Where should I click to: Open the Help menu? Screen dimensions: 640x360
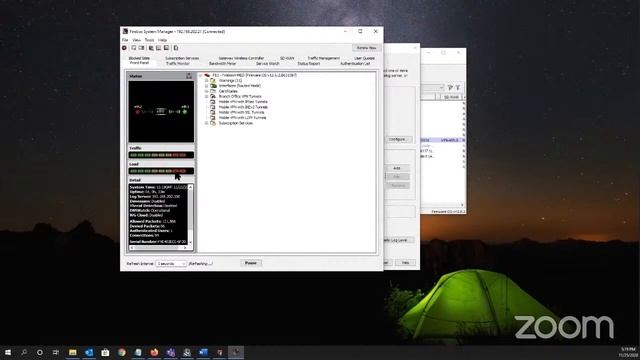162,40
